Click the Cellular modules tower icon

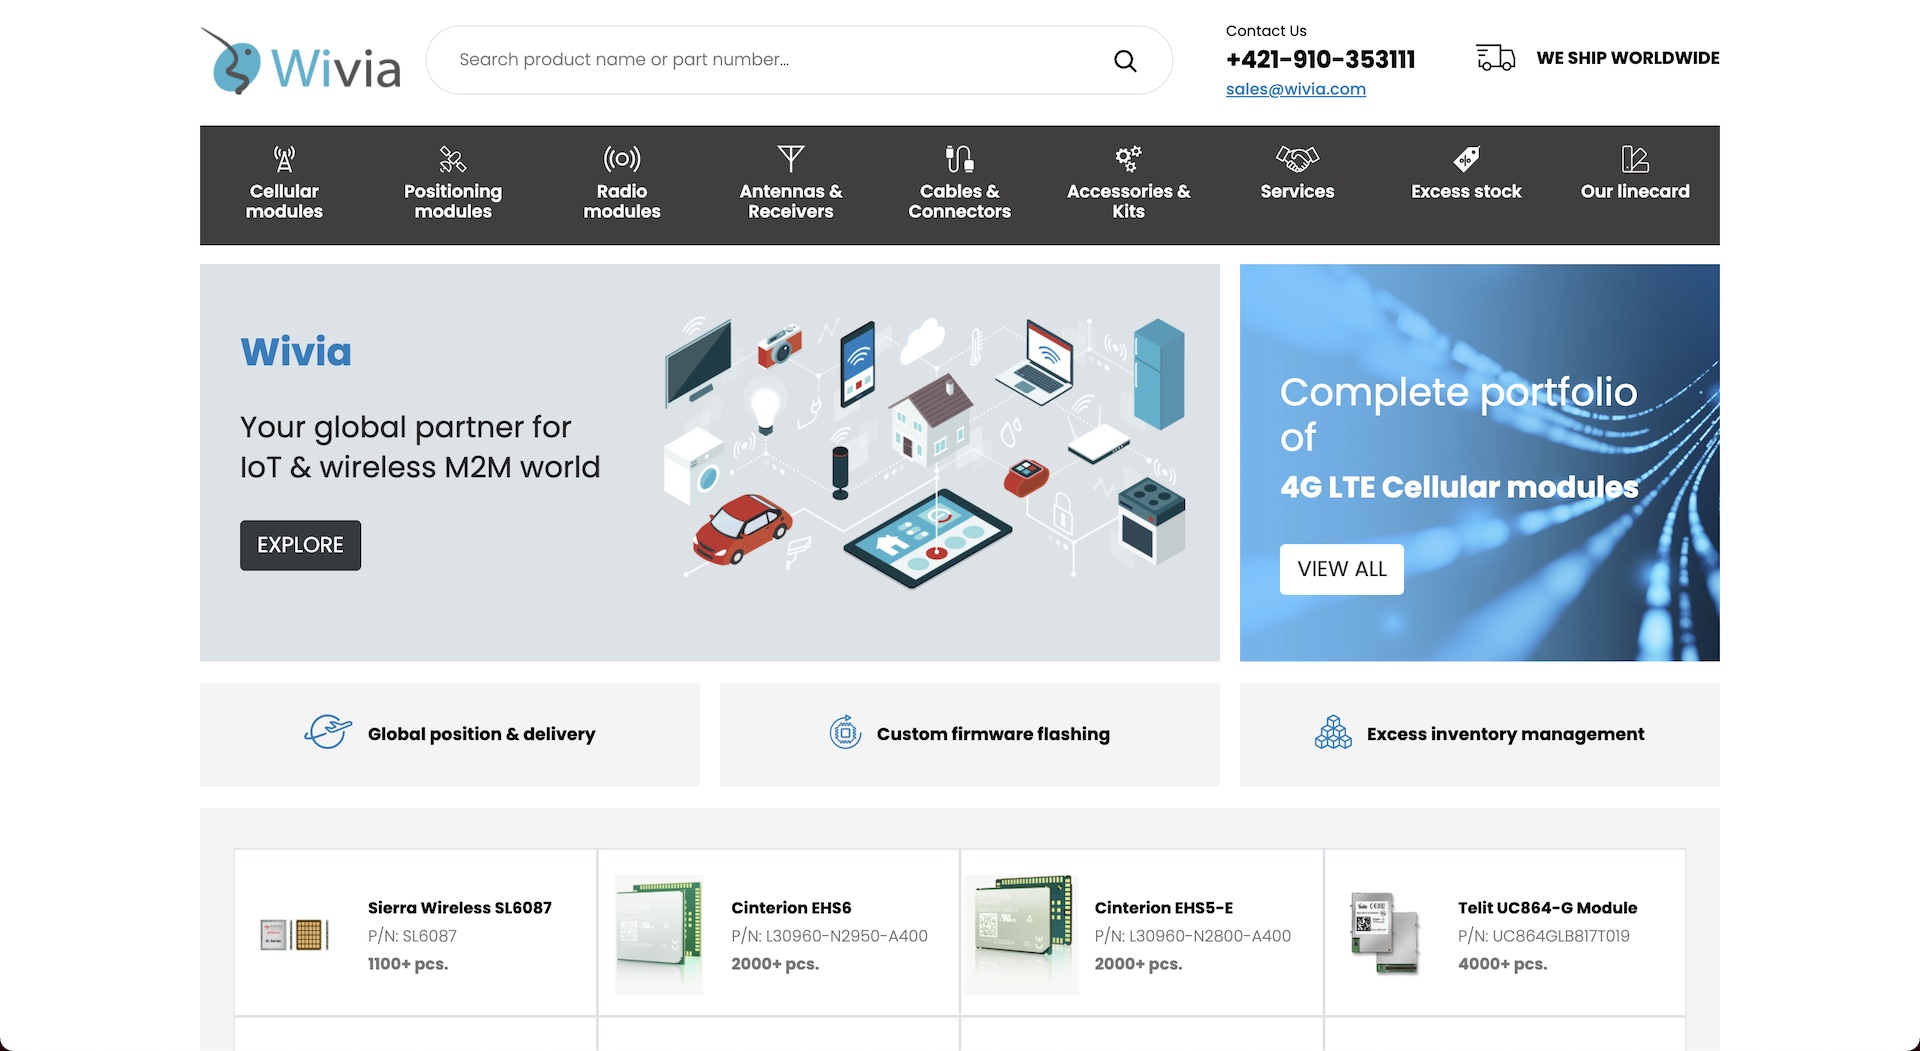(284, 159)
